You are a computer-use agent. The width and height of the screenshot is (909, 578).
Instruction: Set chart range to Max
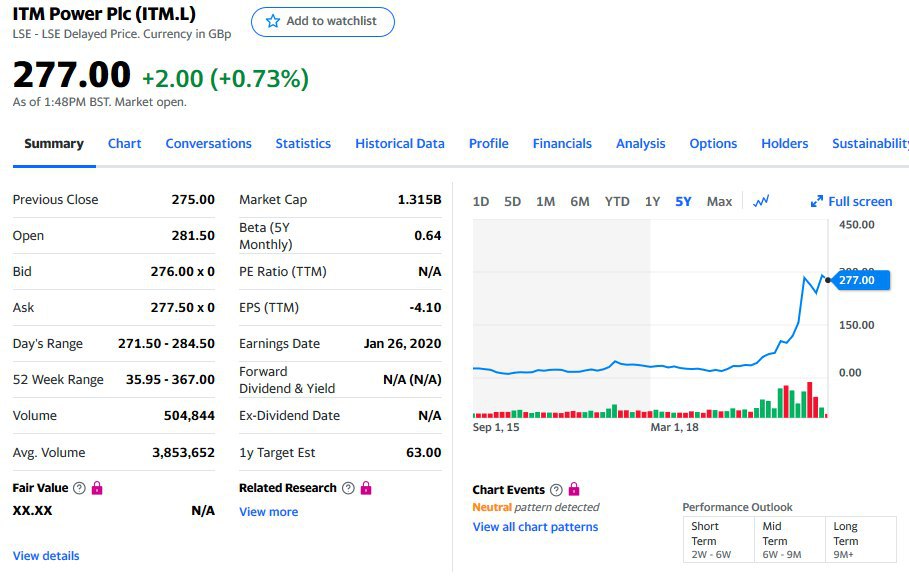tap(719, 202)
